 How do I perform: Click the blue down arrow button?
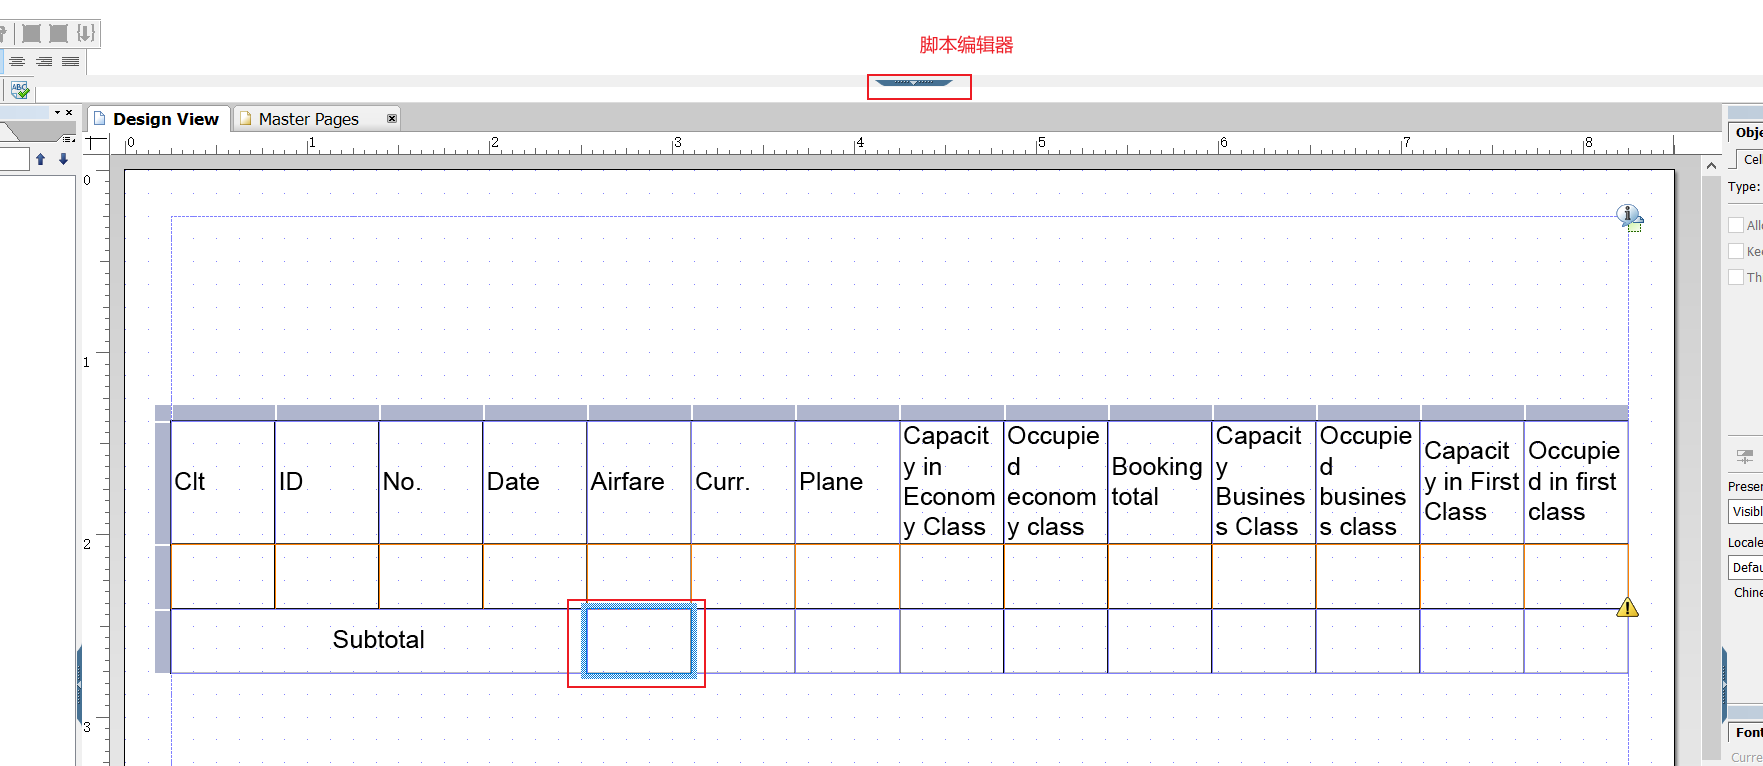[63, 159]
